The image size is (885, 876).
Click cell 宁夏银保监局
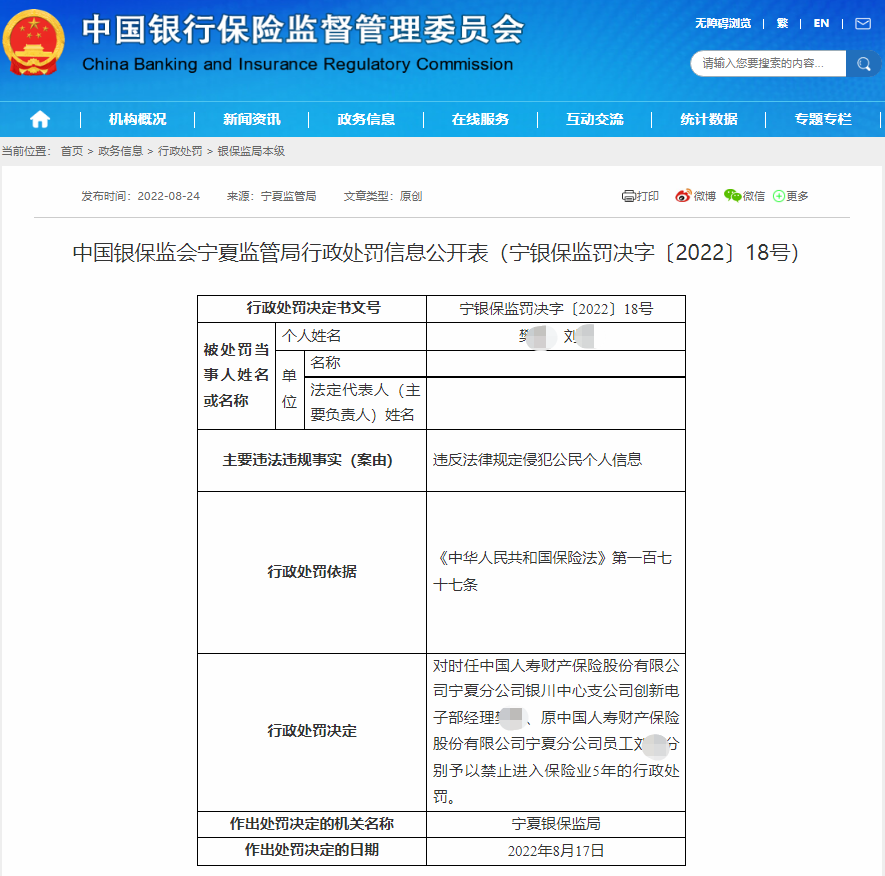coord(556,824)
